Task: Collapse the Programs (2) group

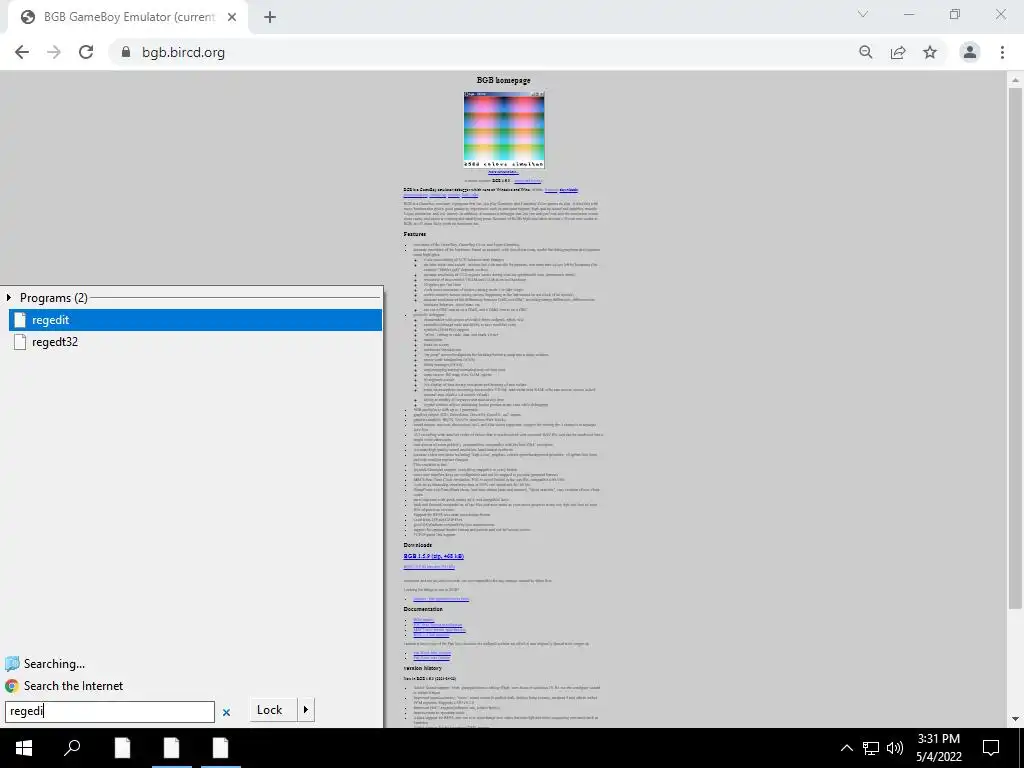Action: 9,298
